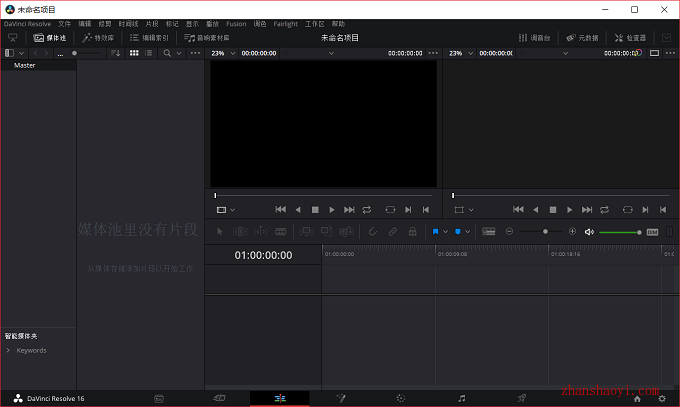This screenshot has width=680, height=407.
Task: Click the blue flag clip icon
Action: click(x=435, y=232)
